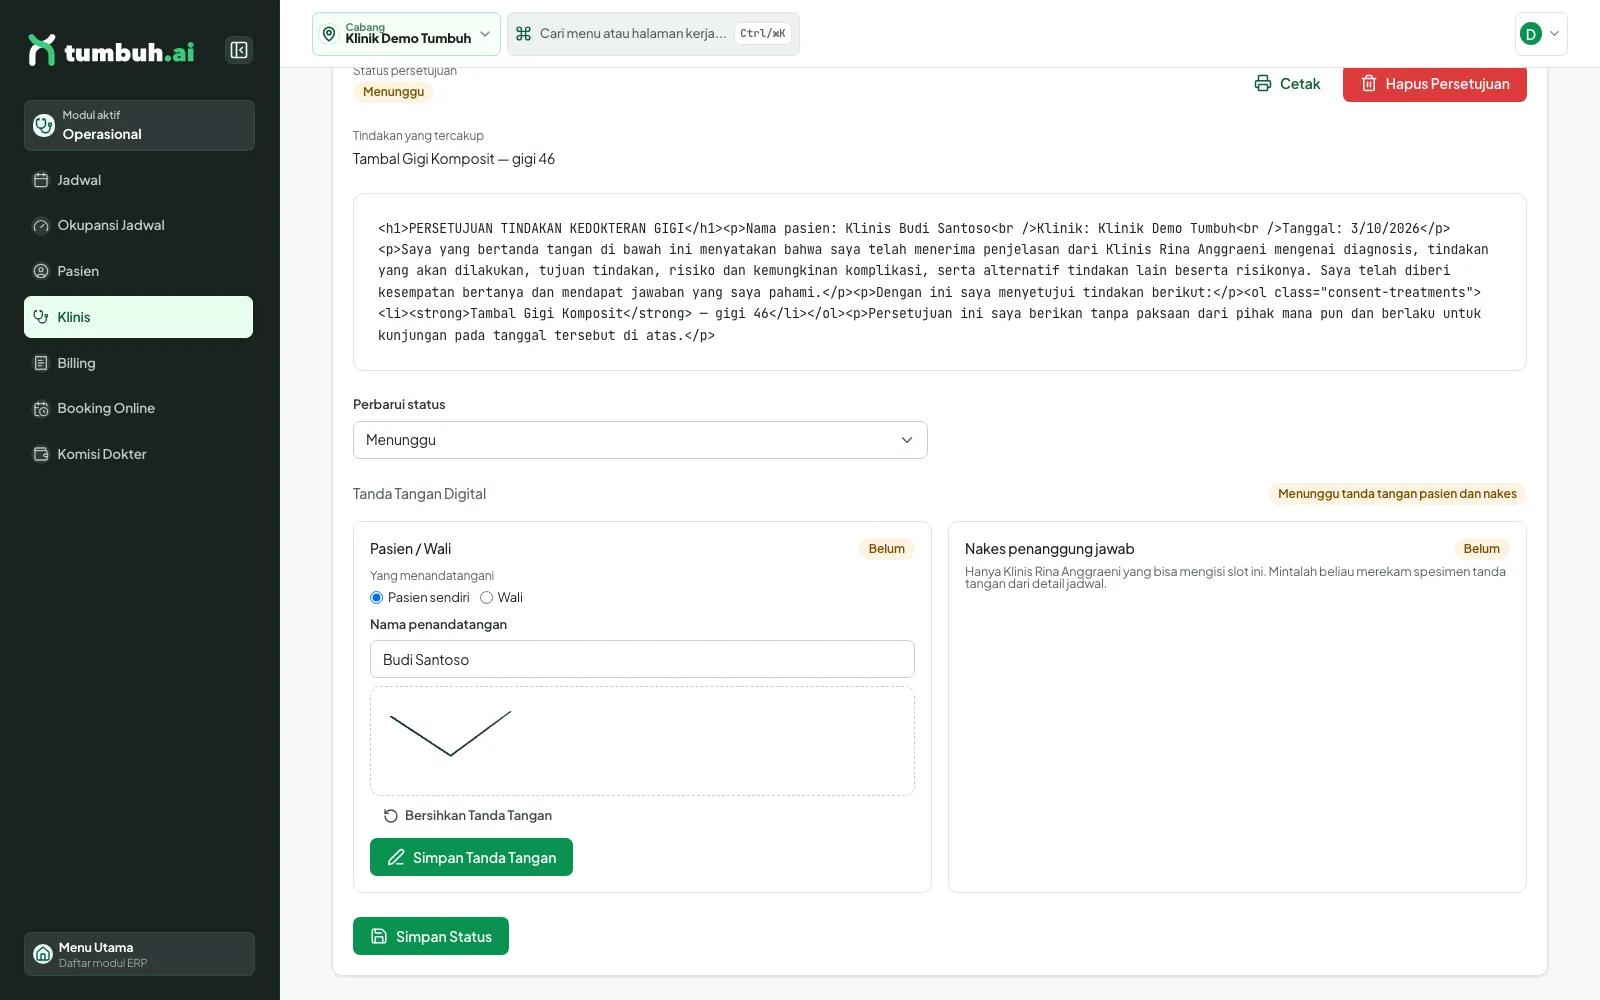Click the Klinis stethoscope icon
The image size is (1600, 1000).
point(41,317)
